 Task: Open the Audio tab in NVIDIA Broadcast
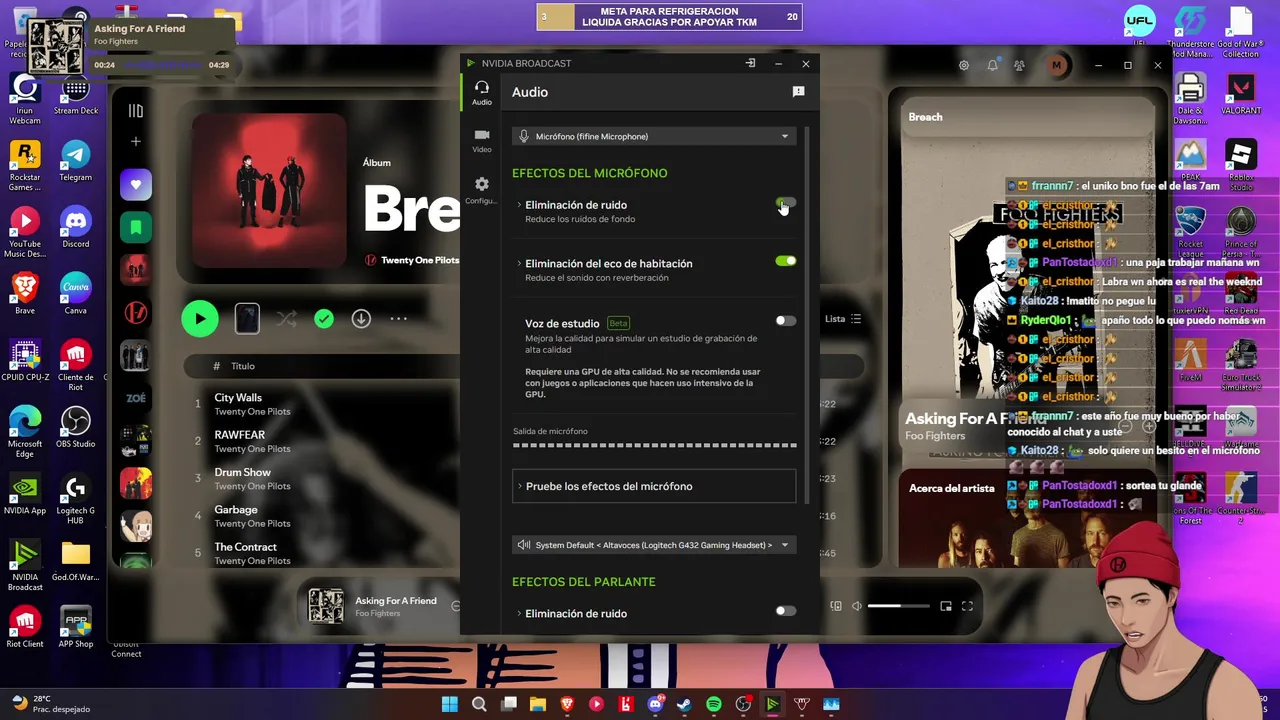click(482, 93)
